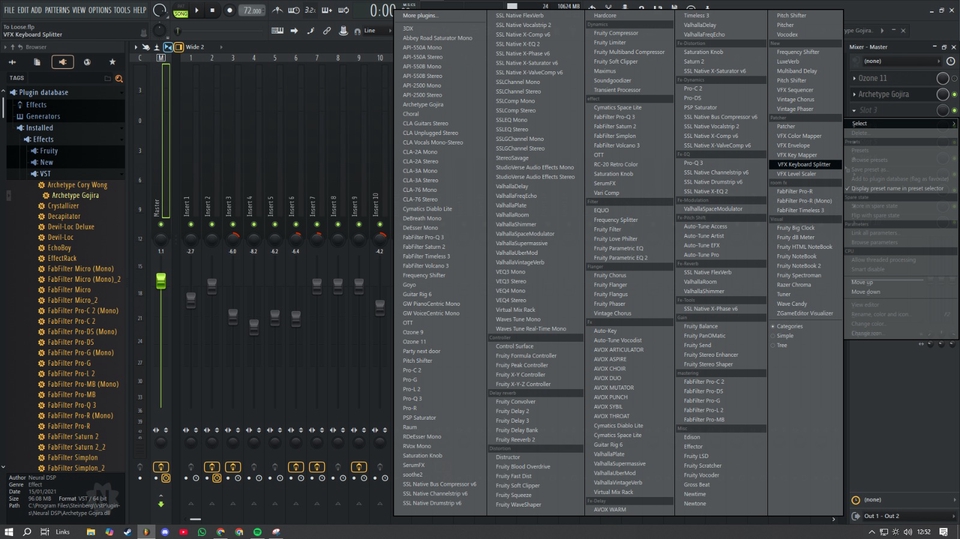This screenshot has height=539, width=960.
Task: Toggle typing keyboard to piano icon
Action: [x=277, y=31]
